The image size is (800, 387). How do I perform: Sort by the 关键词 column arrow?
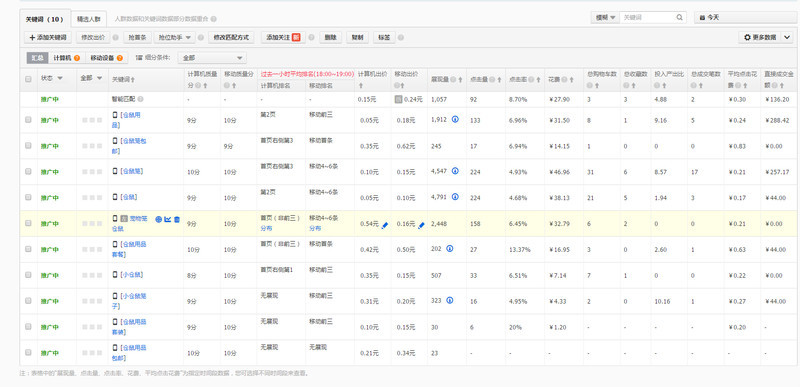click(x=134, y=80)
